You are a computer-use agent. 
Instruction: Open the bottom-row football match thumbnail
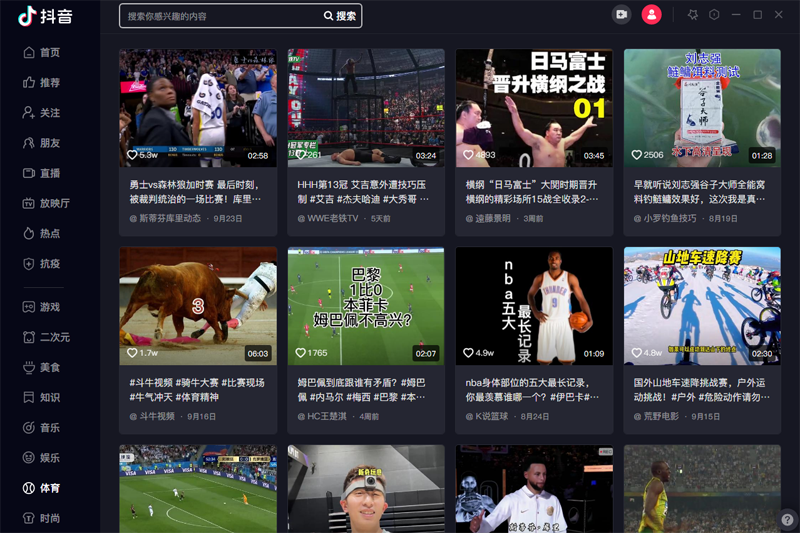(x=198, y=489)
